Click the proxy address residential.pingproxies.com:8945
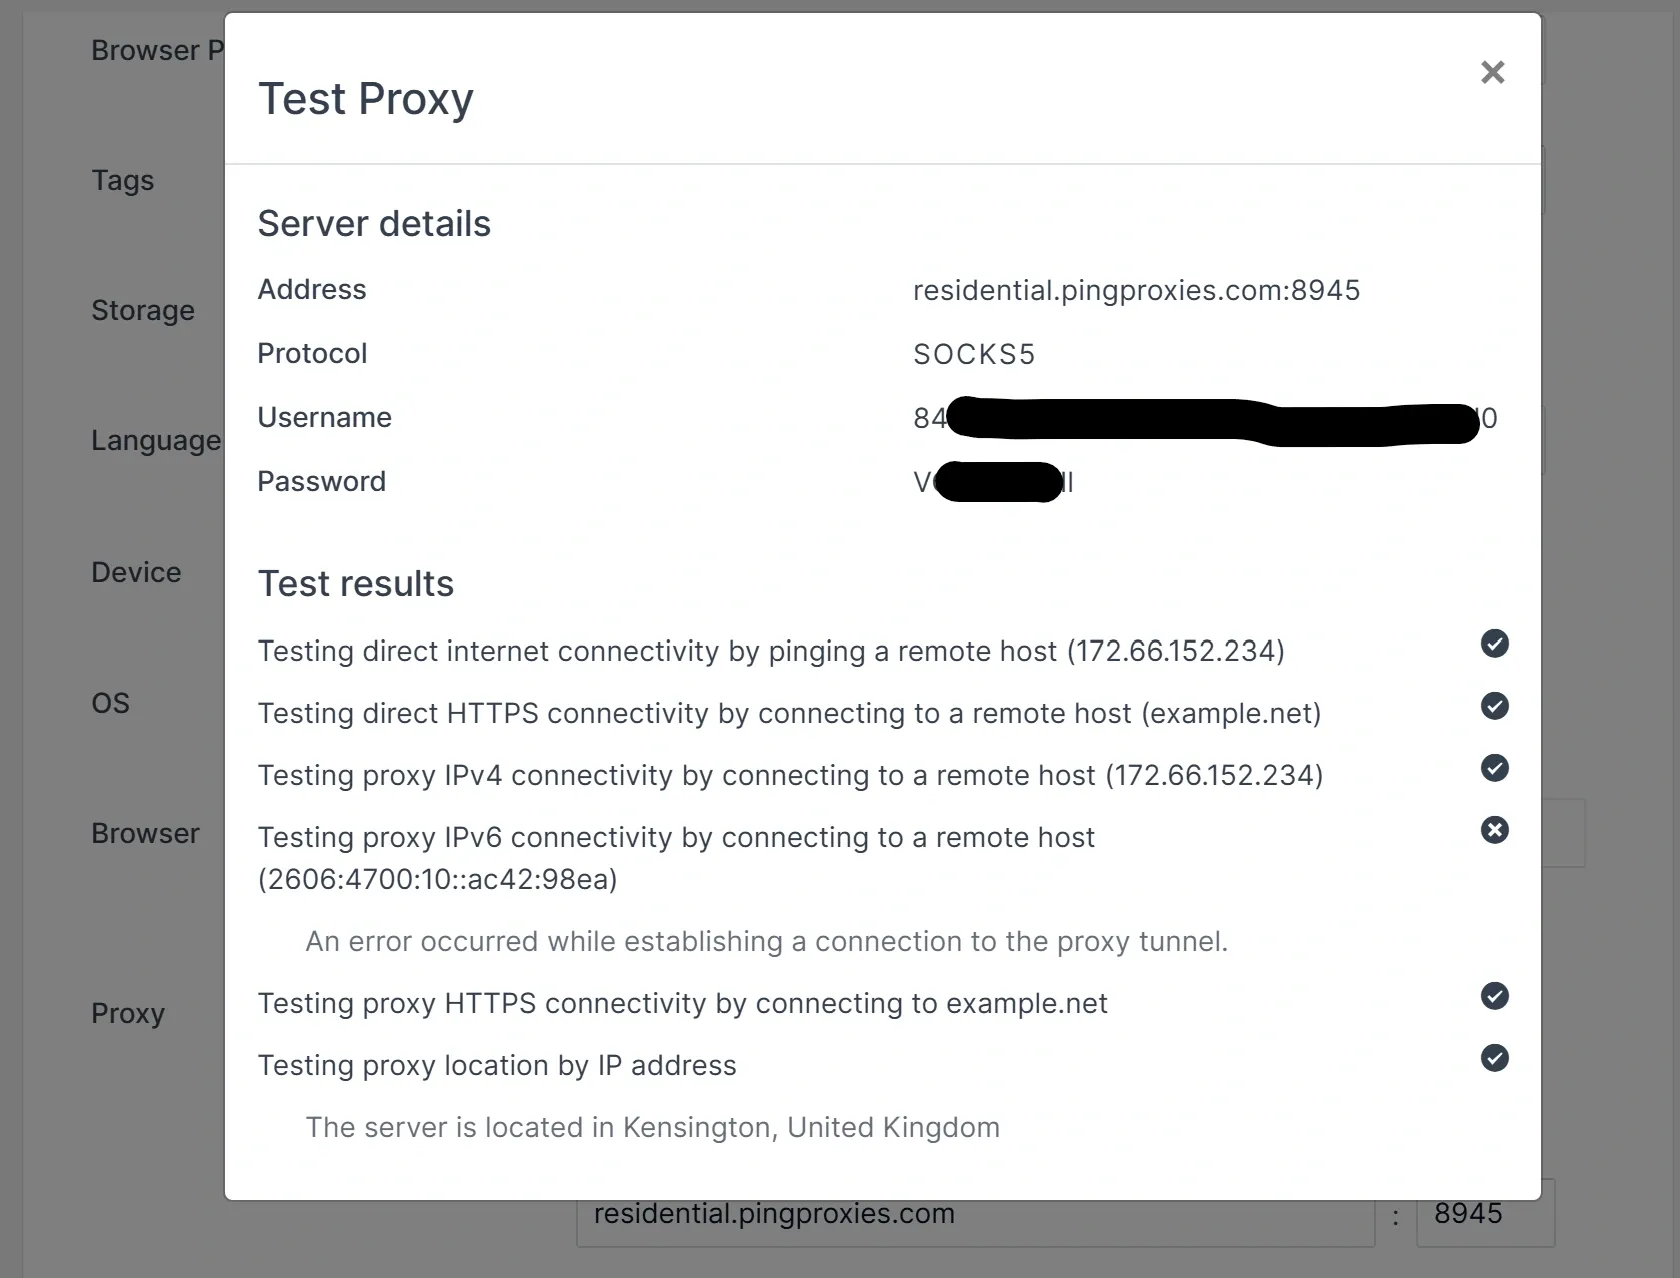This screenshot has height=1278, width=1680. 1136,290
